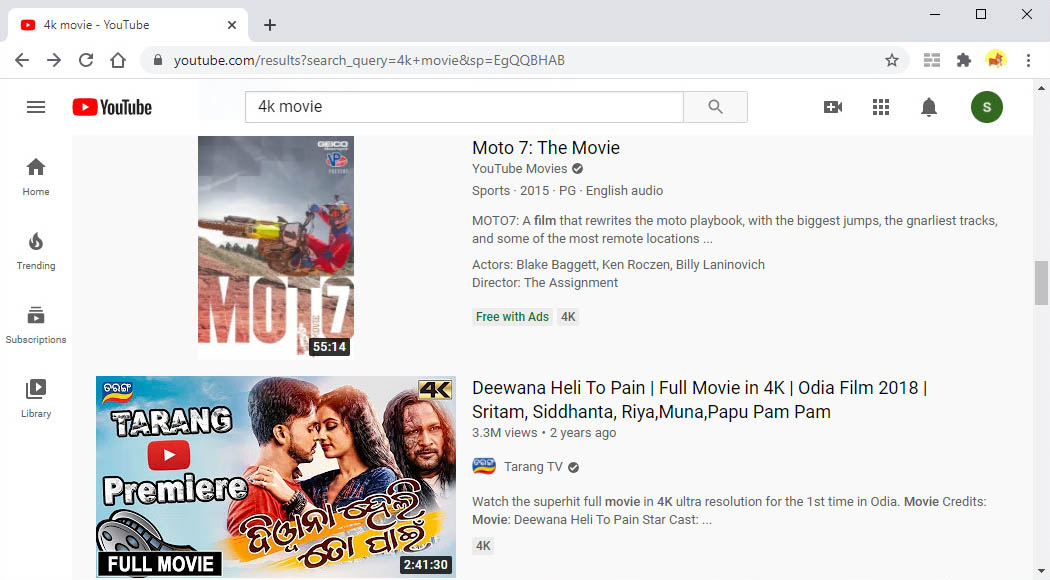Visit the Tarang TV channel link

coord(533,466)
